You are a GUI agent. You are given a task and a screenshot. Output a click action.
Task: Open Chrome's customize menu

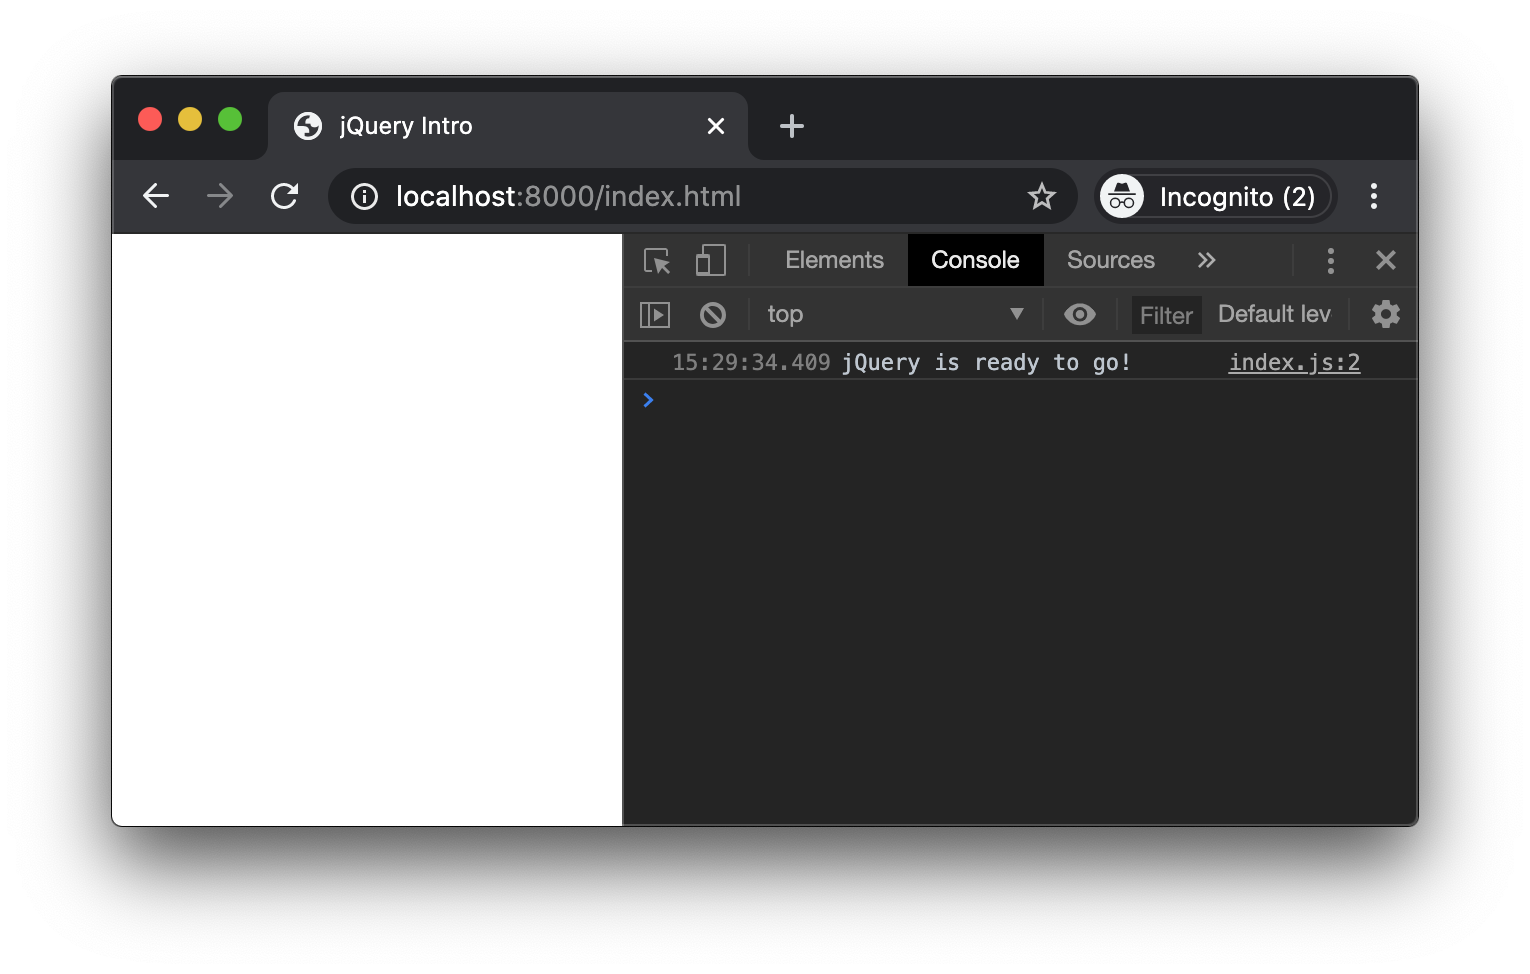point(1374,196)
